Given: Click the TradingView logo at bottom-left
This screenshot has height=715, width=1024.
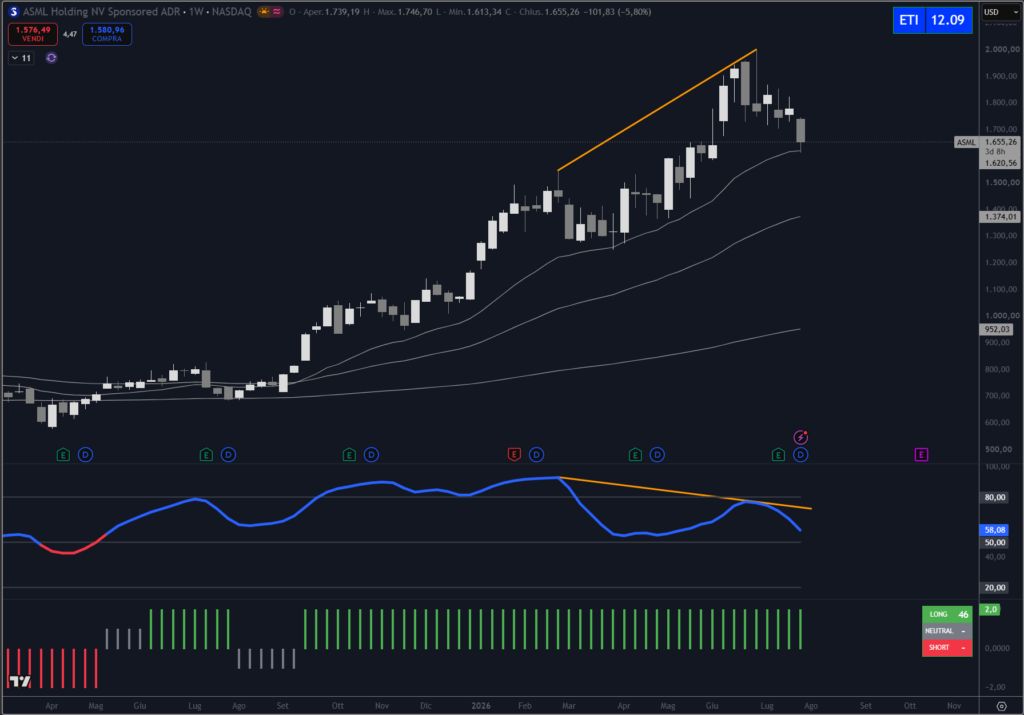Looking at the screenshot, I should tap(20, 681).
